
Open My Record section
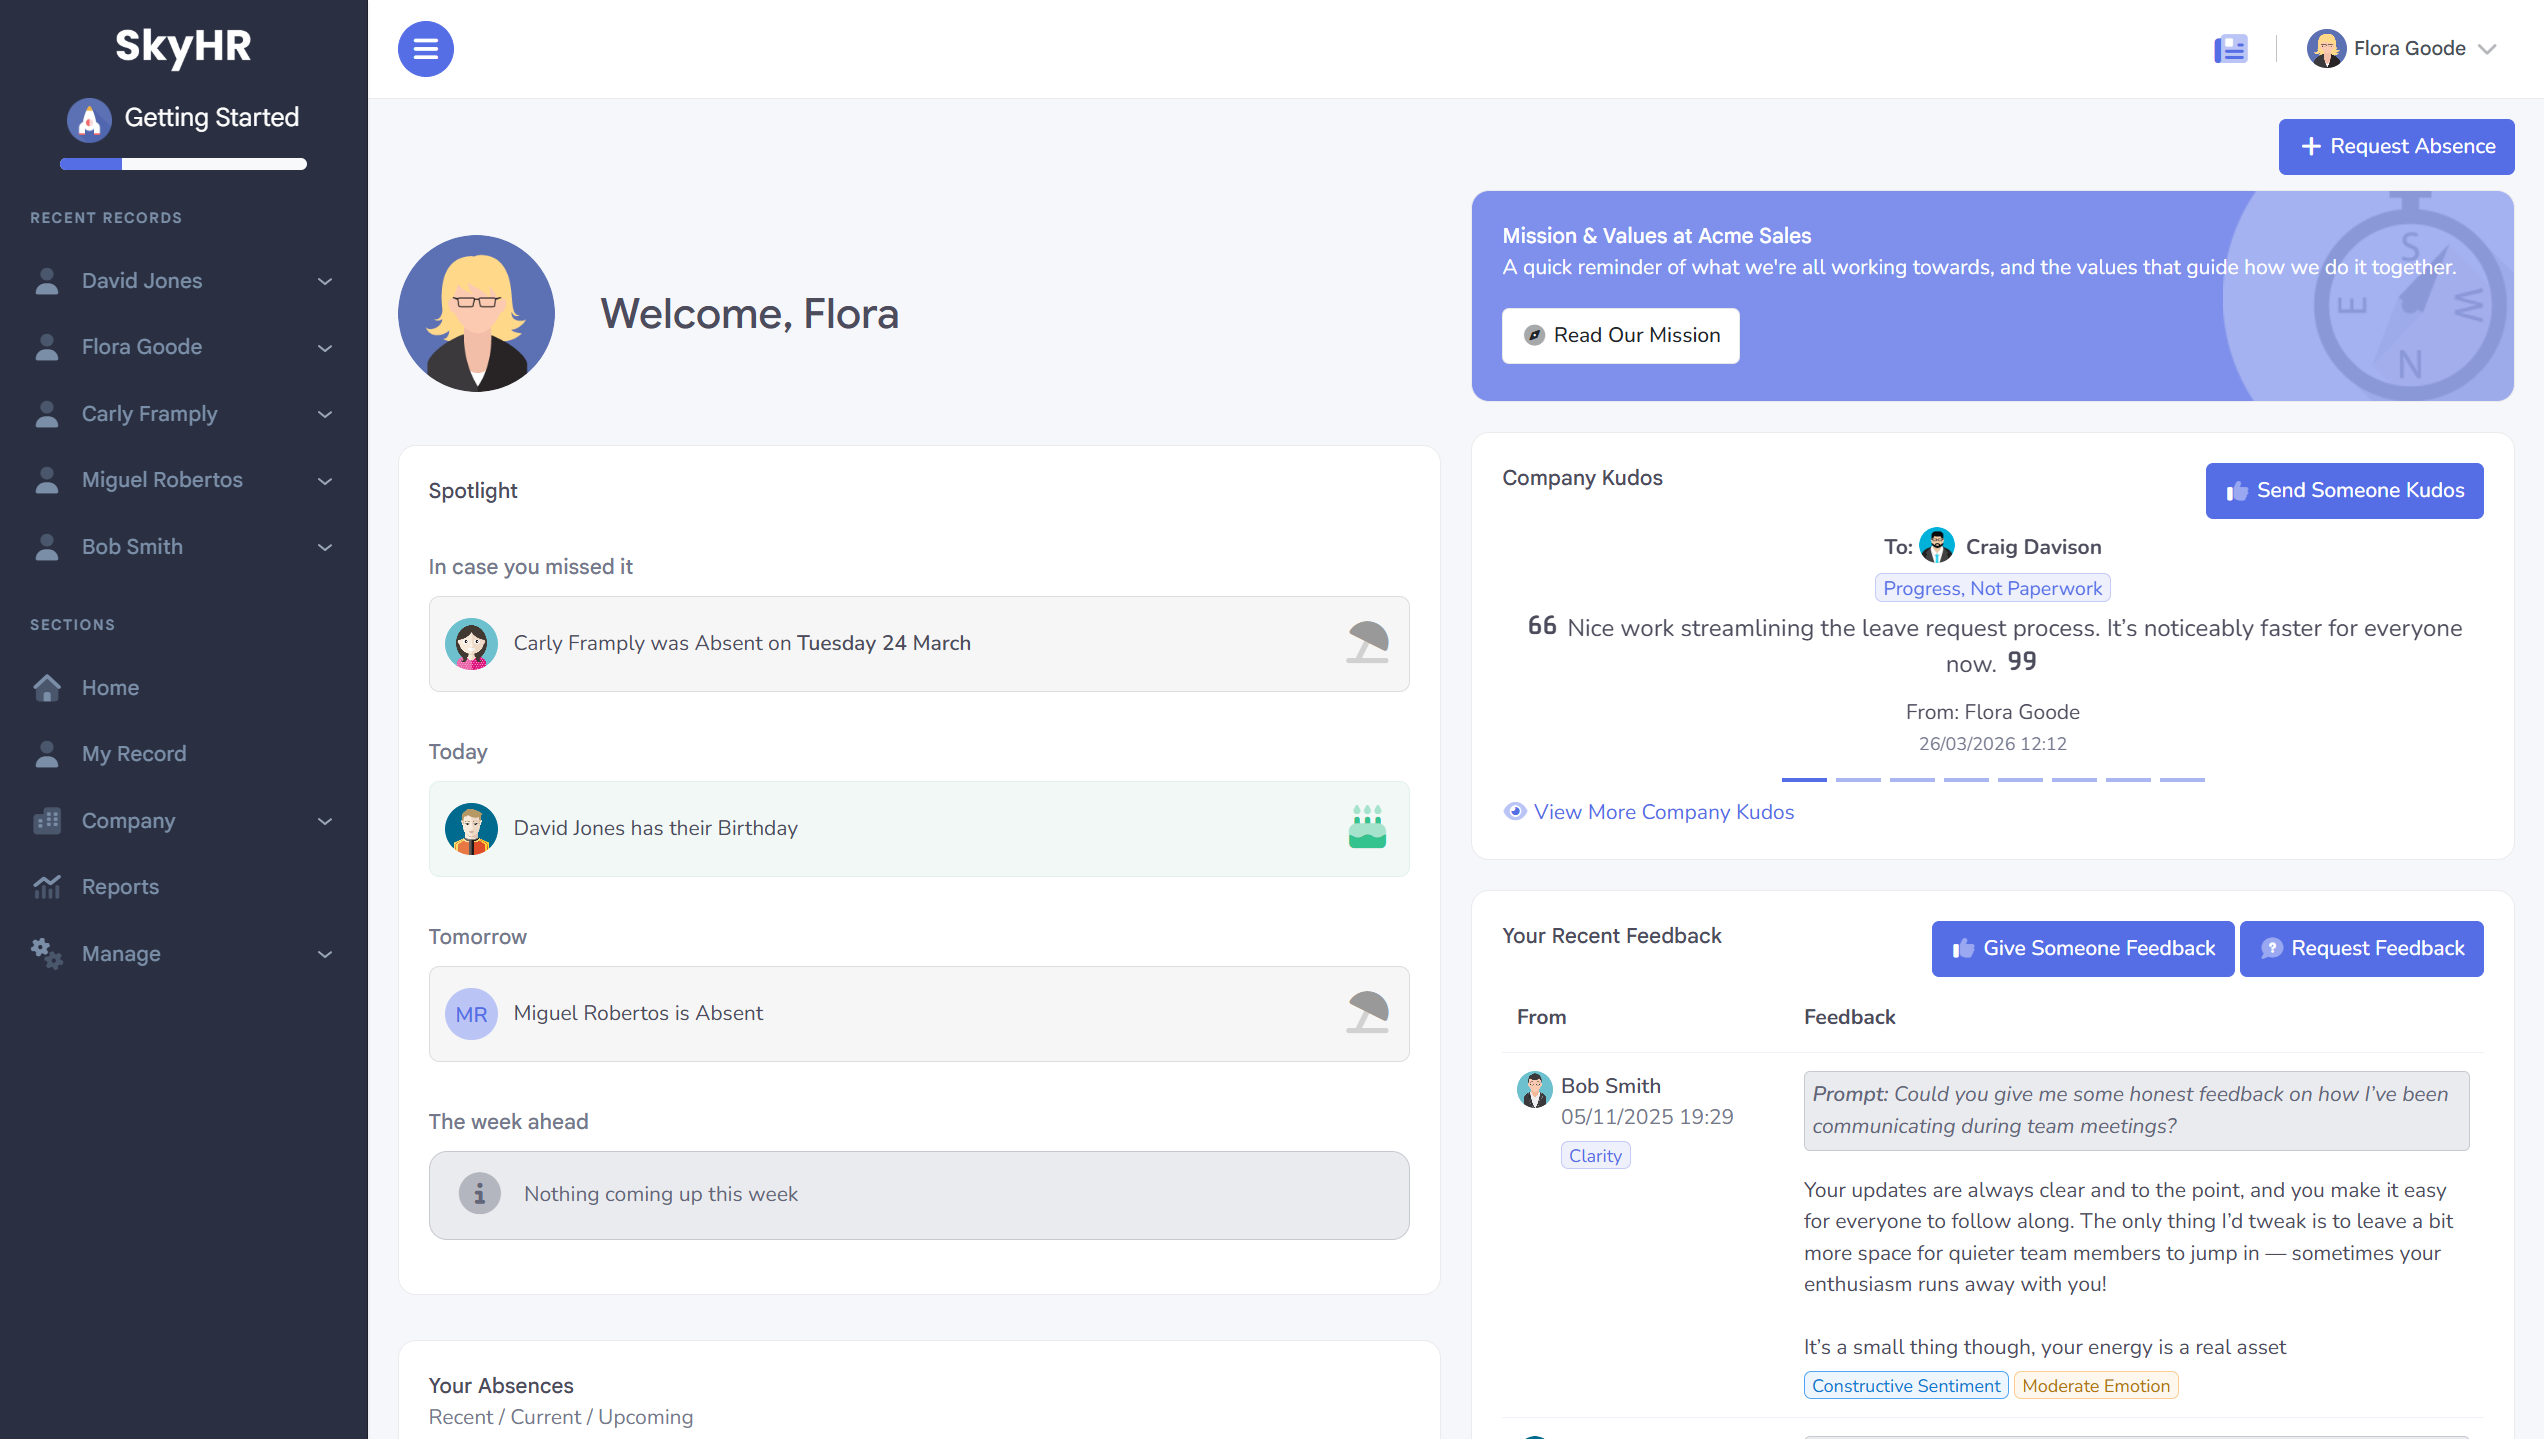(134, 754)
